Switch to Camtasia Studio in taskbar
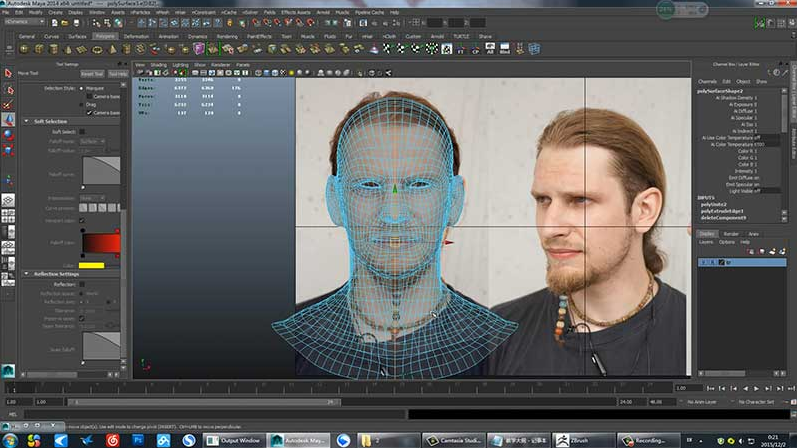This screenshot has height=448, width=797. 454,440
